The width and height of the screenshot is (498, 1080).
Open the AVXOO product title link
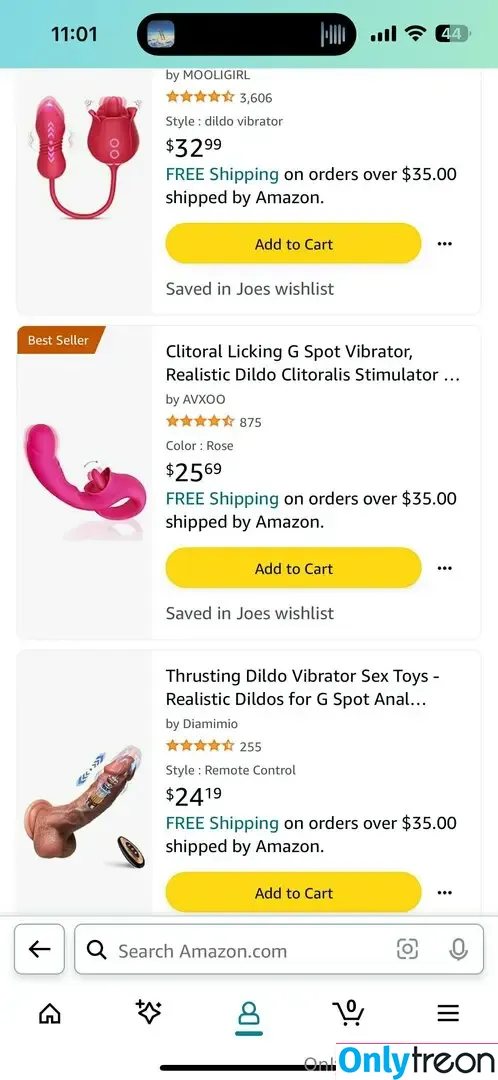tap(313, 364)
